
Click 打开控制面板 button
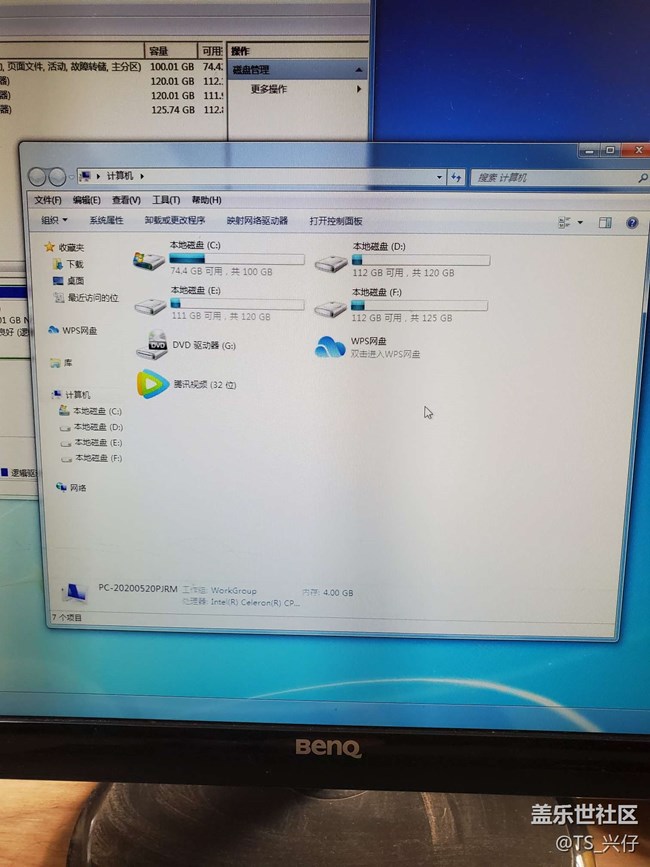(x=336, y=221)
